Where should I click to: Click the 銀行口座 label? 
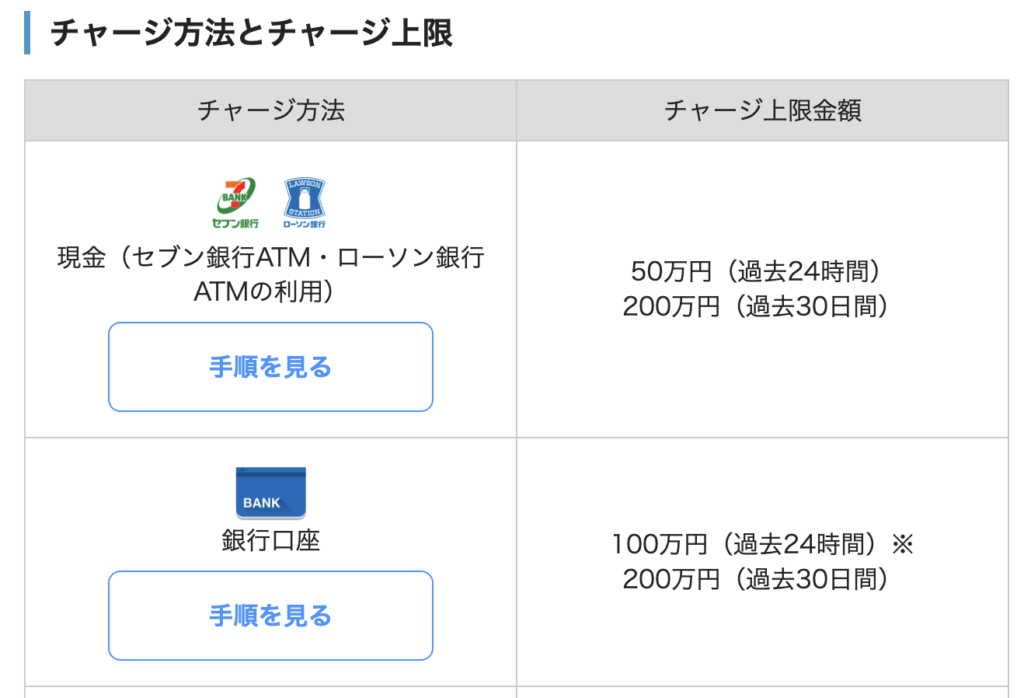click(x=270, y=540)
